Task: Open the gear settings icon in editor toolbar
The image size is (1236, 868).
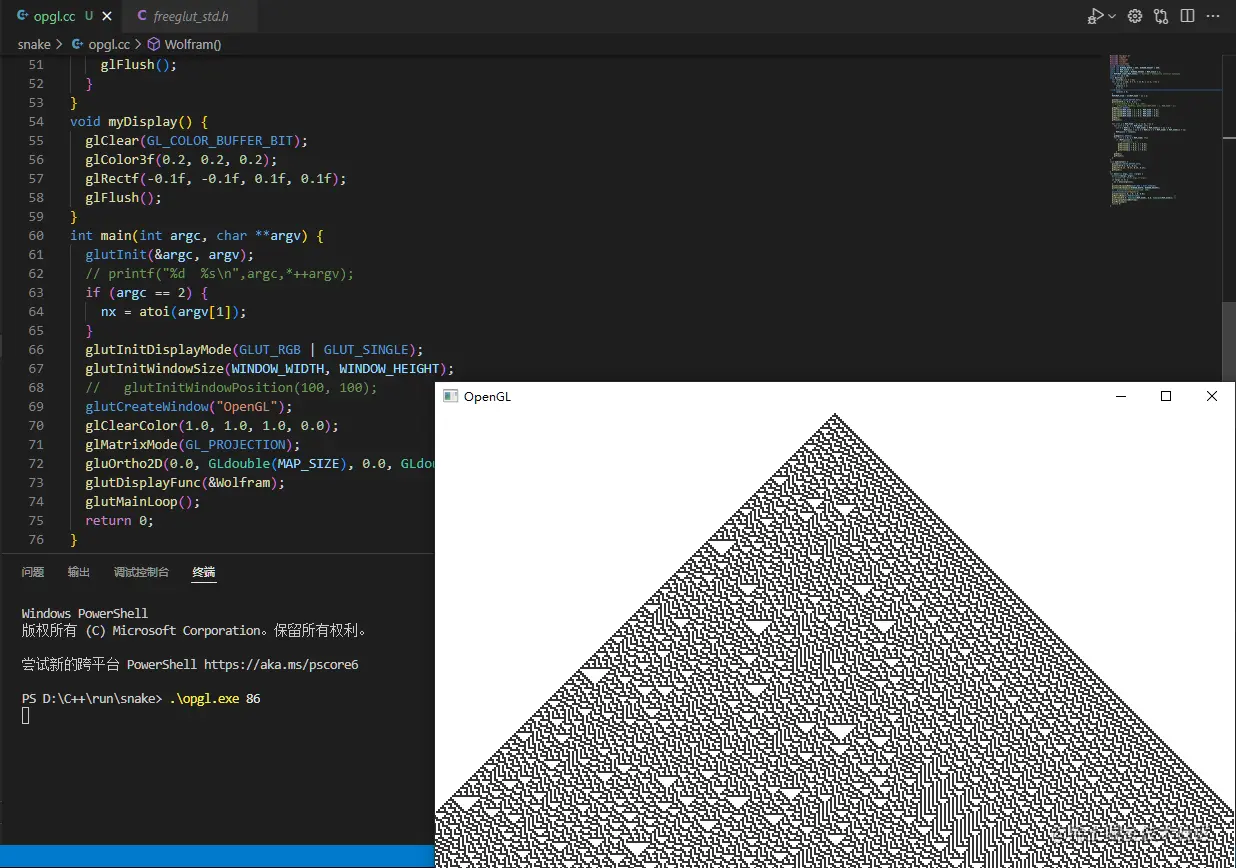Action: coord(1135,16)
